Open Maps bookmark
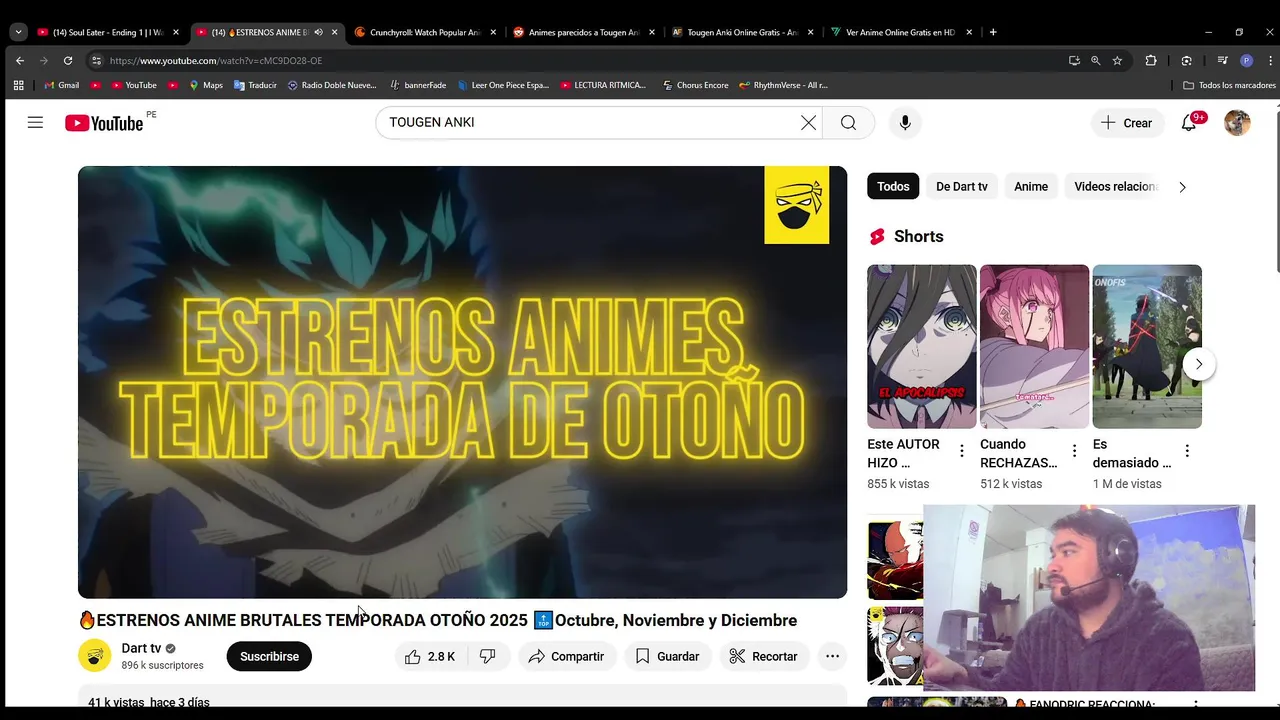The width and height of the screenshot is (1280, 720). pos(206,85)
